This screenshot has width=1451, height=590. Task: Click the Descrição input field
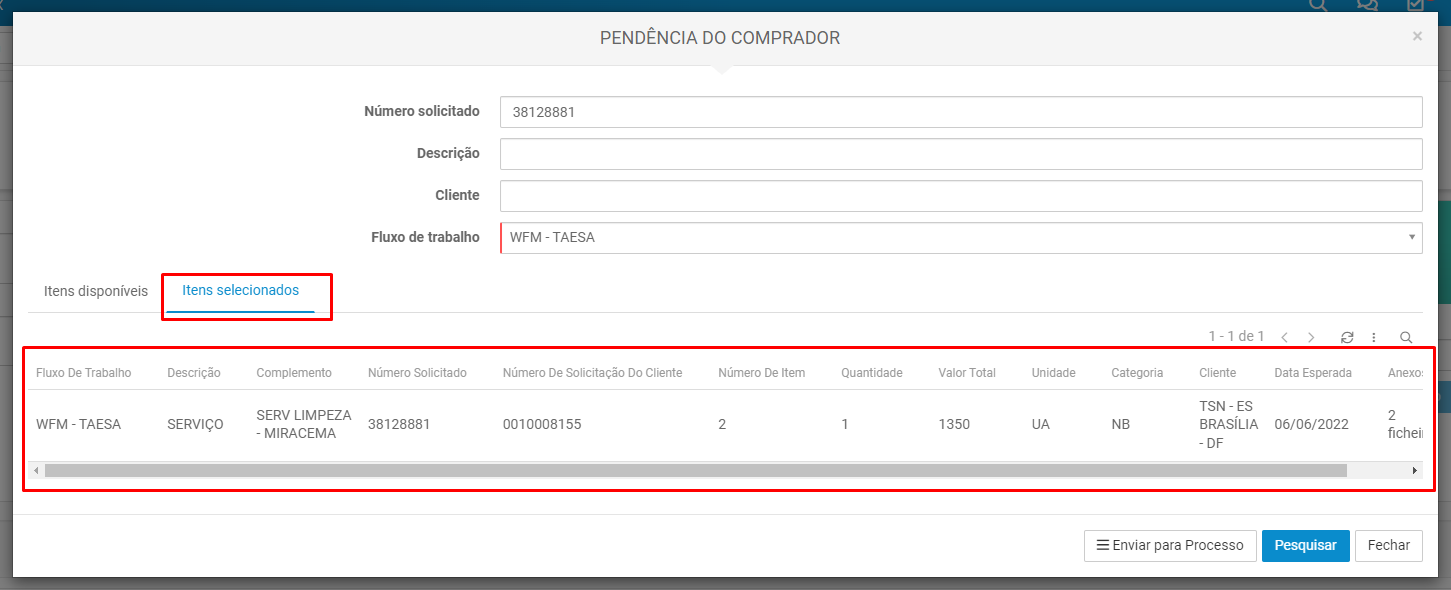[960, 153]
